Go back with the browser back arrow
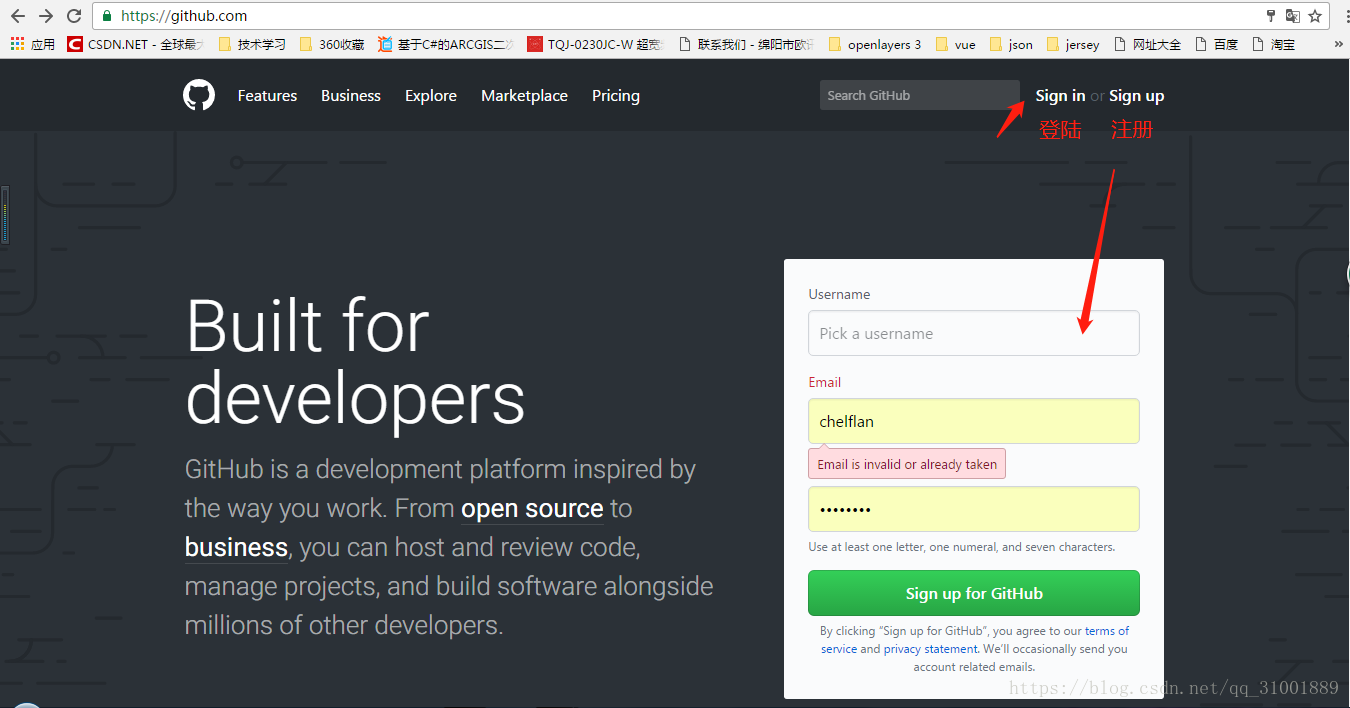The image size is (1350, 708). click(18, 16)
